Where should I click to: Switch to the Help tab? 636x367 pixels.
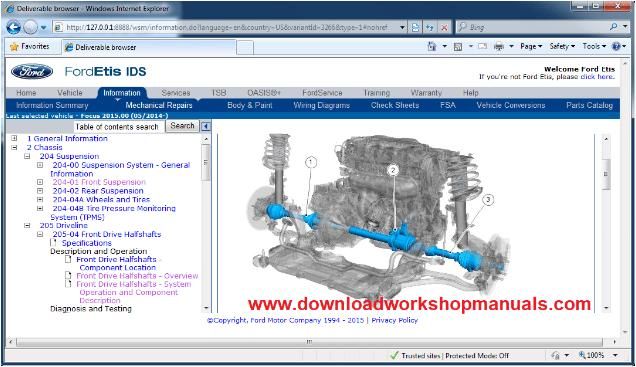point(471,92)
